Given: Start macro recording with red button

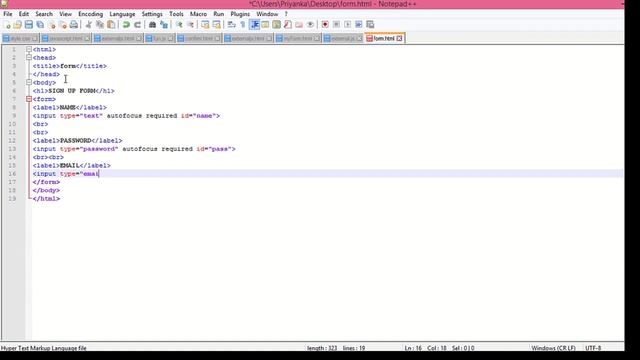Looking at the screenshot, I should [x=325, y=25].
